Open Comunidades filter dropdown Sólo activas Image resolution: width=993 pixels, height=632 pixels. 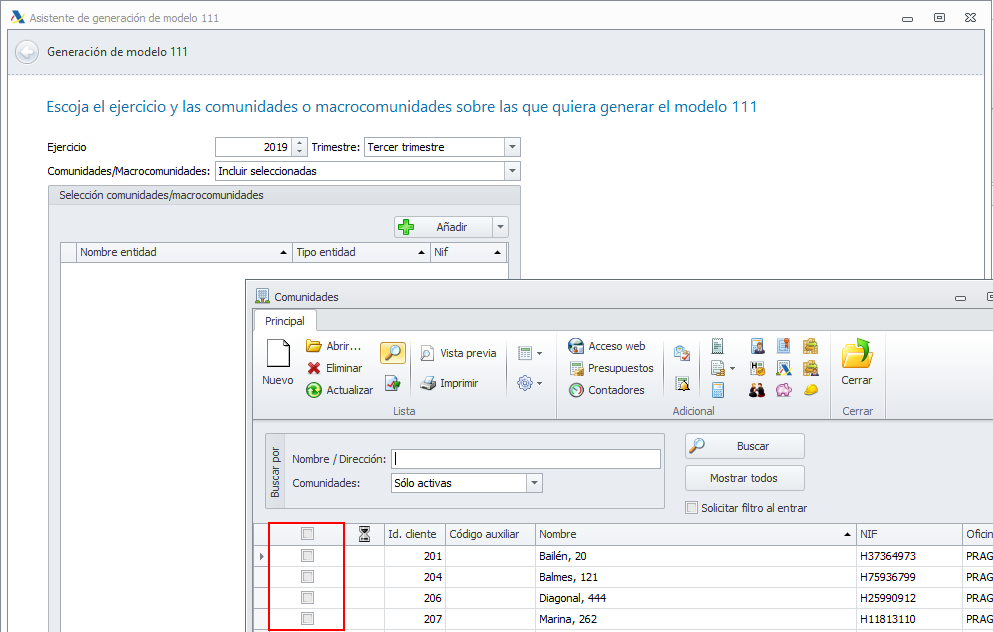[x=534, y=483]
